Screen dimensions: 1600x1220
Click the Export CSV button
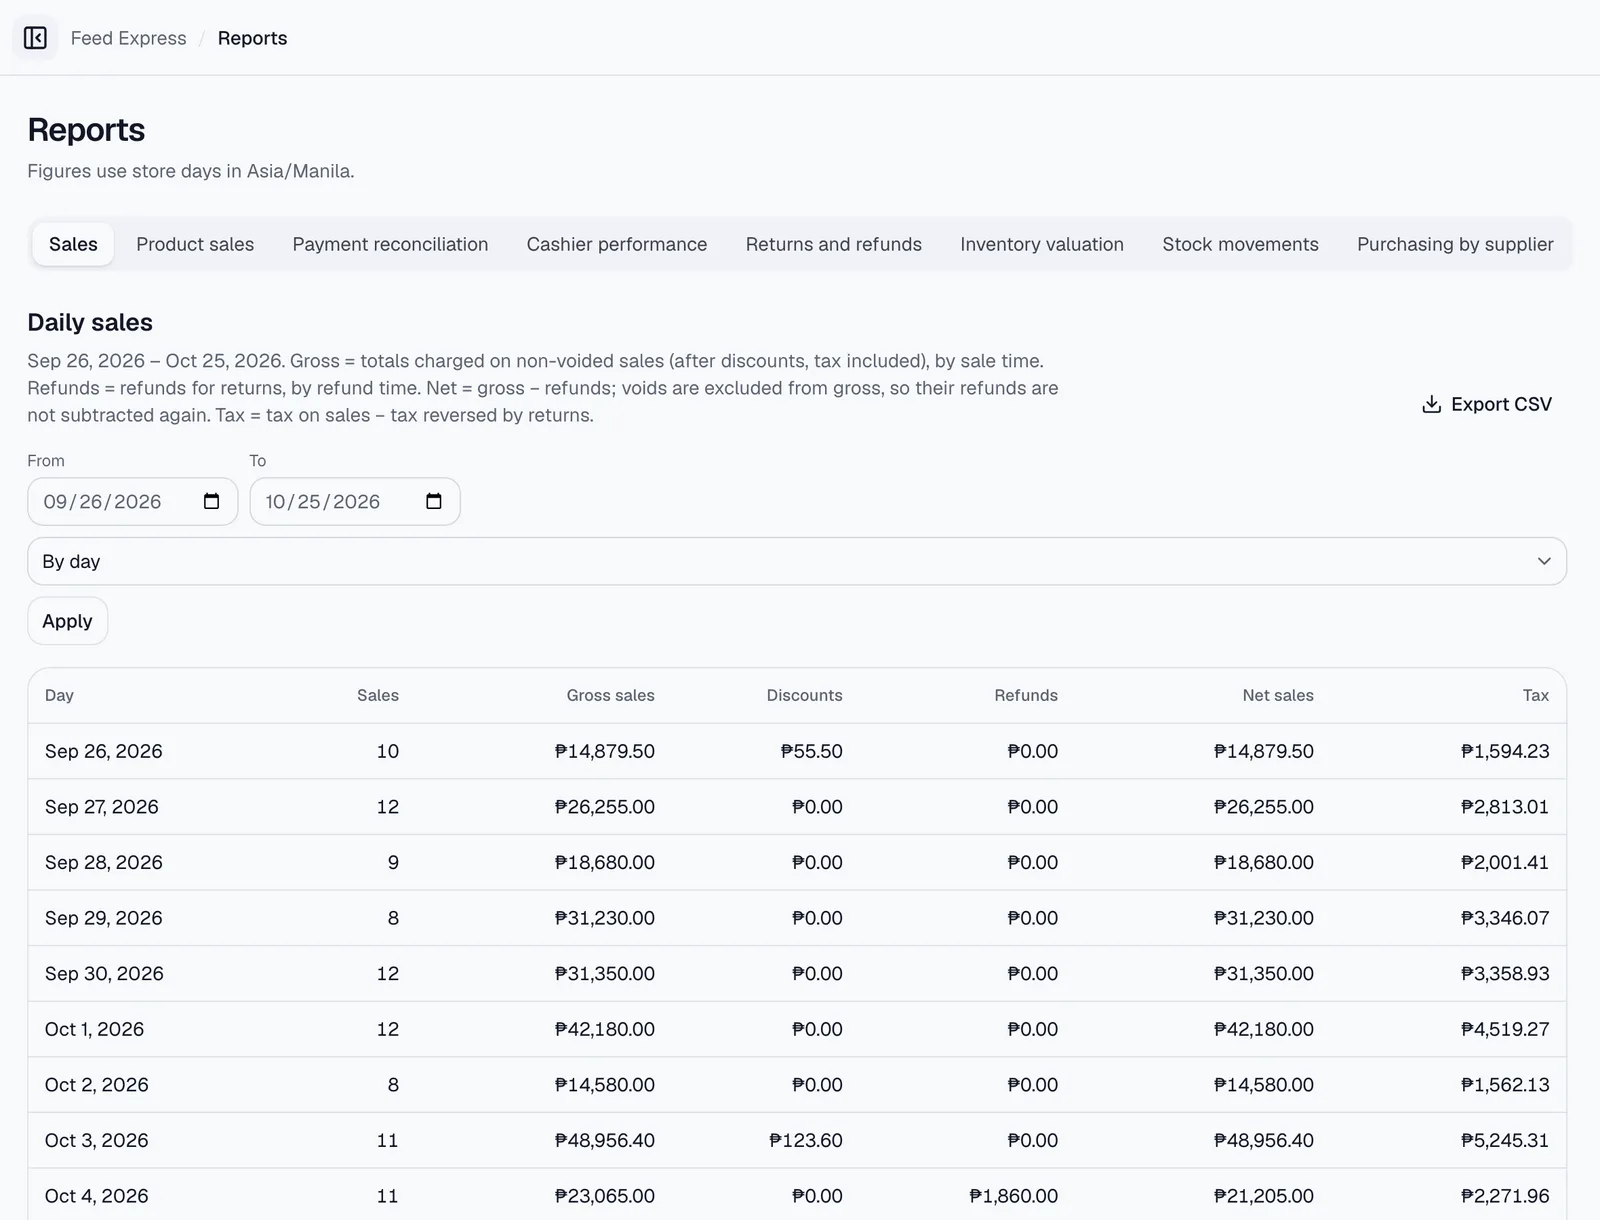point(1487,404)
